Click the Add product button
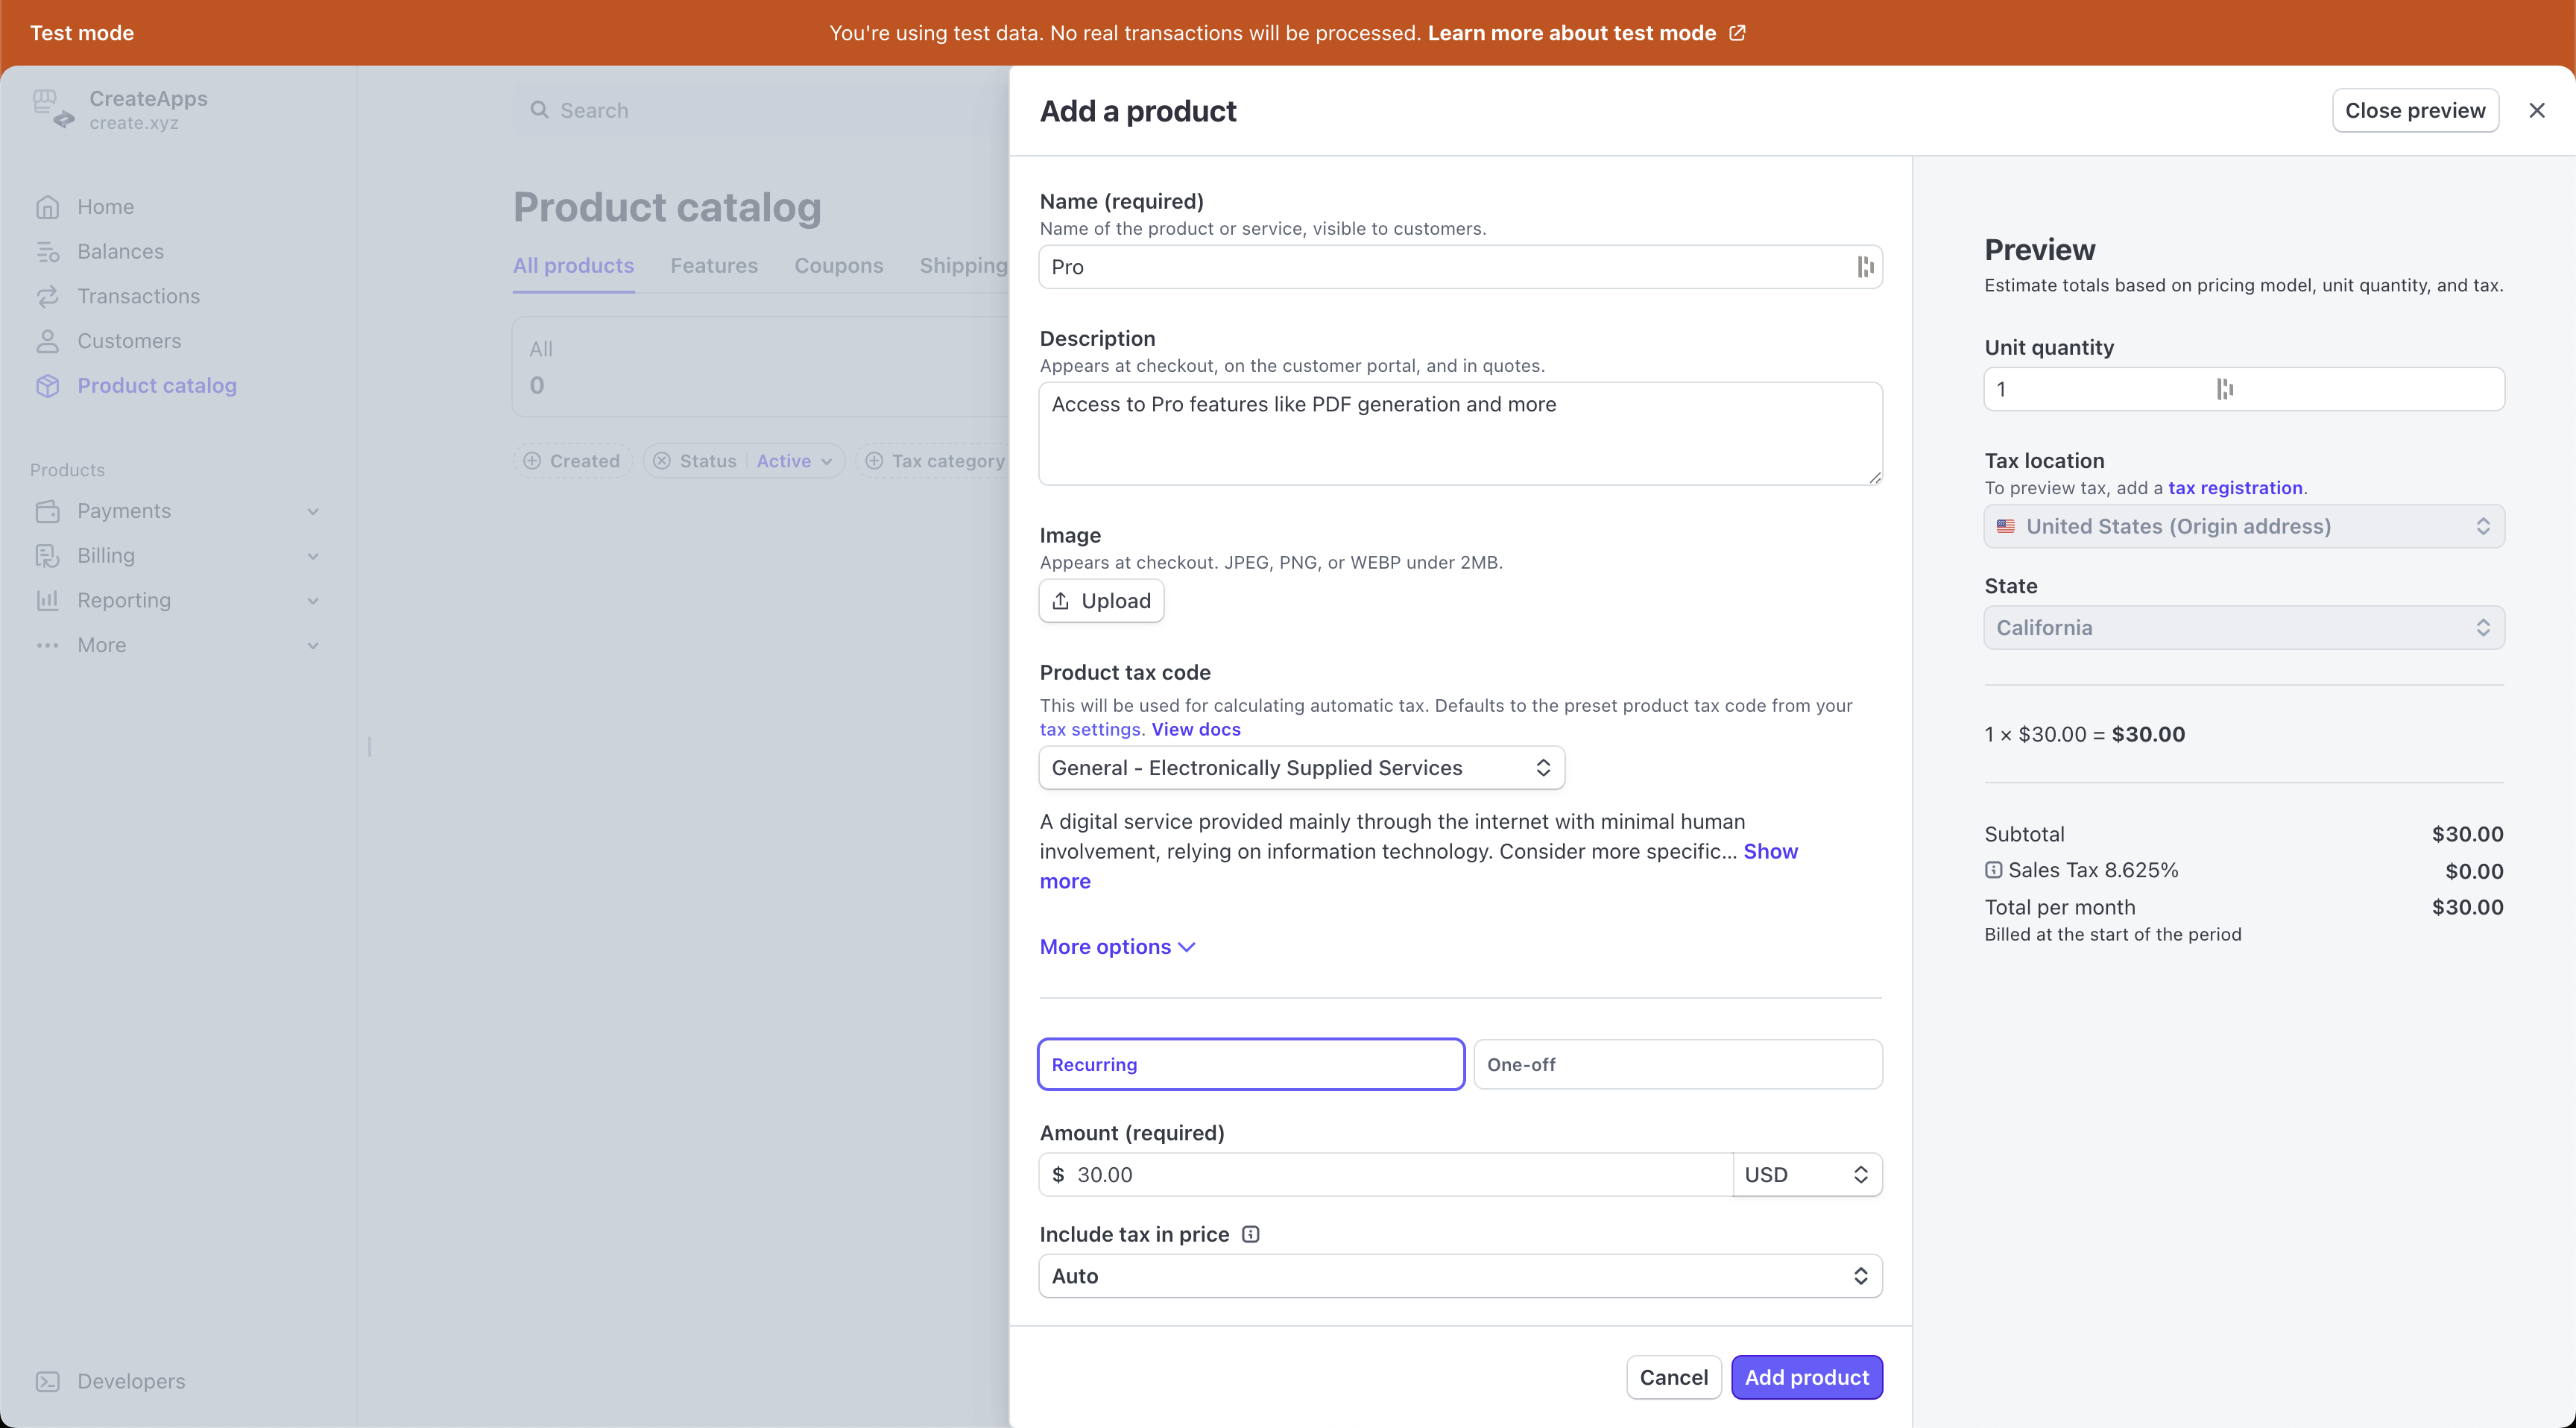The height and width of the screenshot is (1428, 2576). 1806,1377
